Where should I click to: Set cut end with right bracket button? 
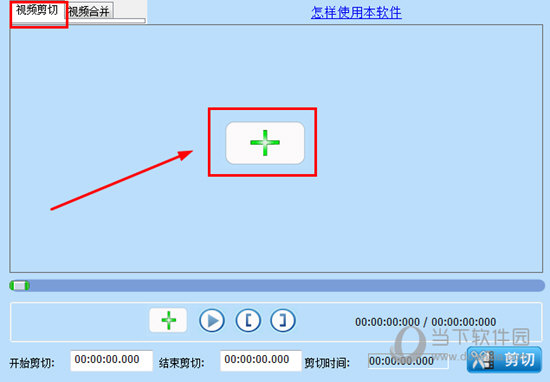tap(283, 320)
